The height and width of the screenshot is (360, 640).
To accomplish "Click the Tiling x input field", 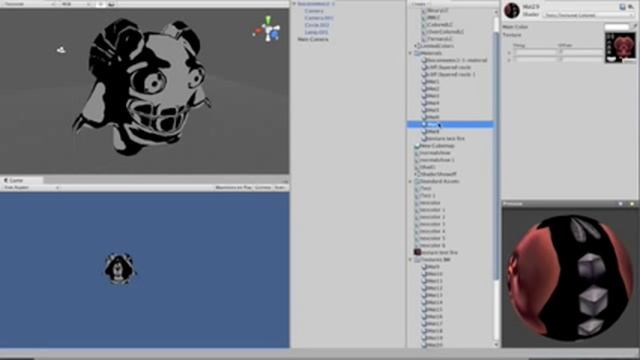I will [x=536, y=52].
